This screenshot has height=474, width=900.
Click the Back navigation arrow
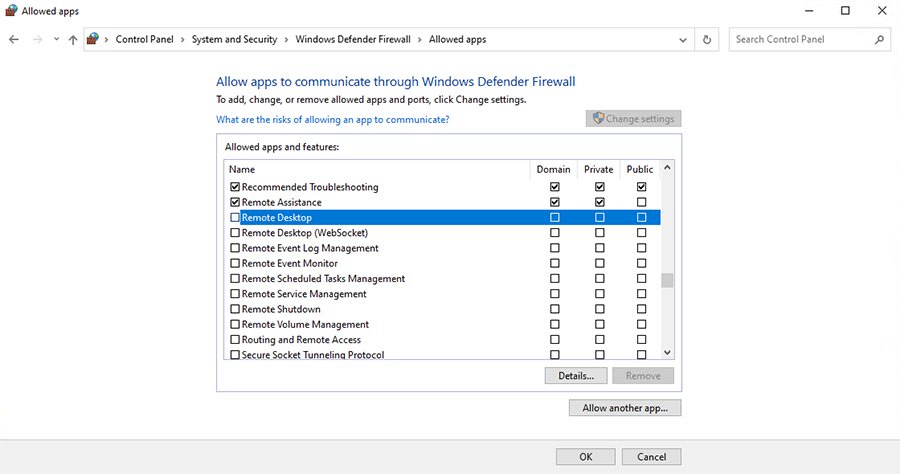pos(14,40)
